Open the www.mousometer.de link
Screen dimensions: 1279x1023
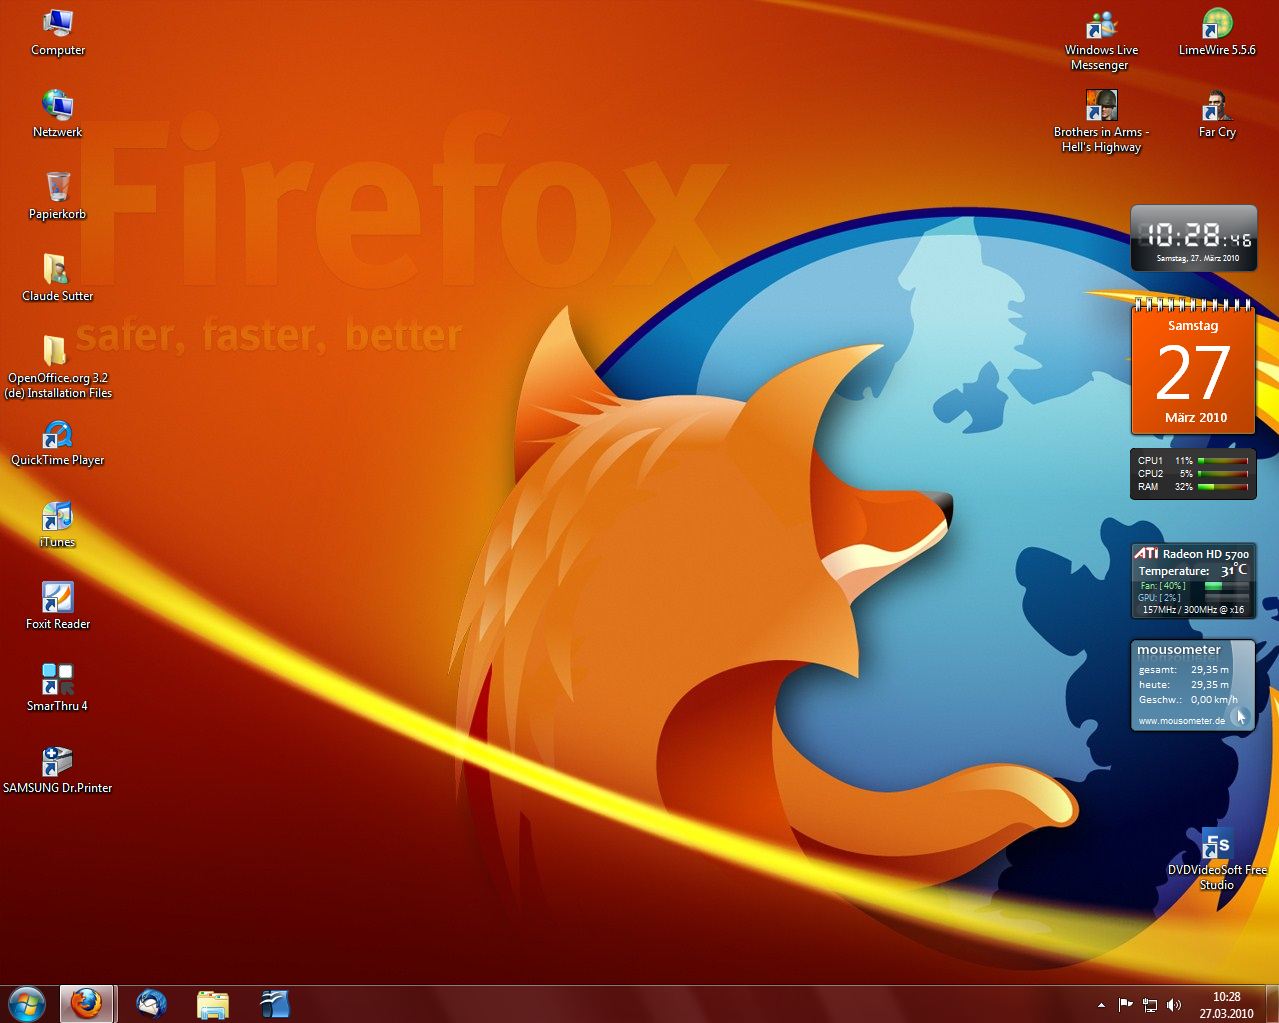pos(1182,721)
